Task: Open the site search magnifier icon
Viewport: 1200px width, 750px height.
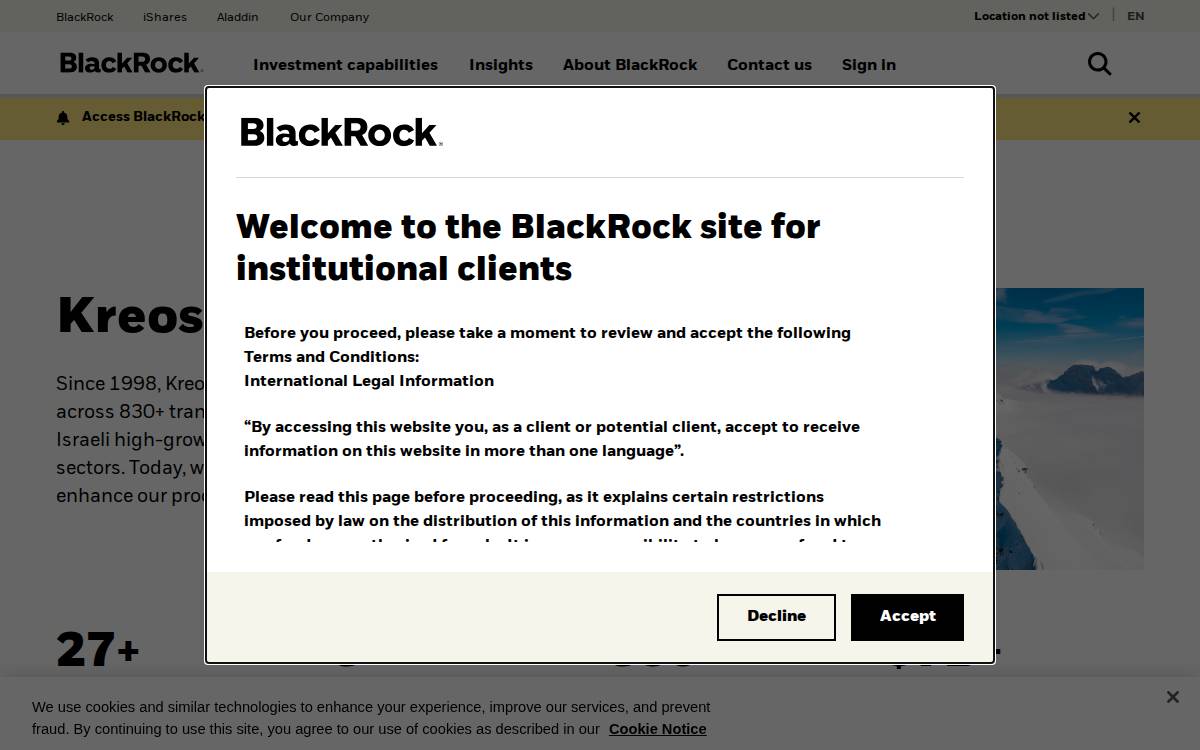Action: pos(1099,64)
